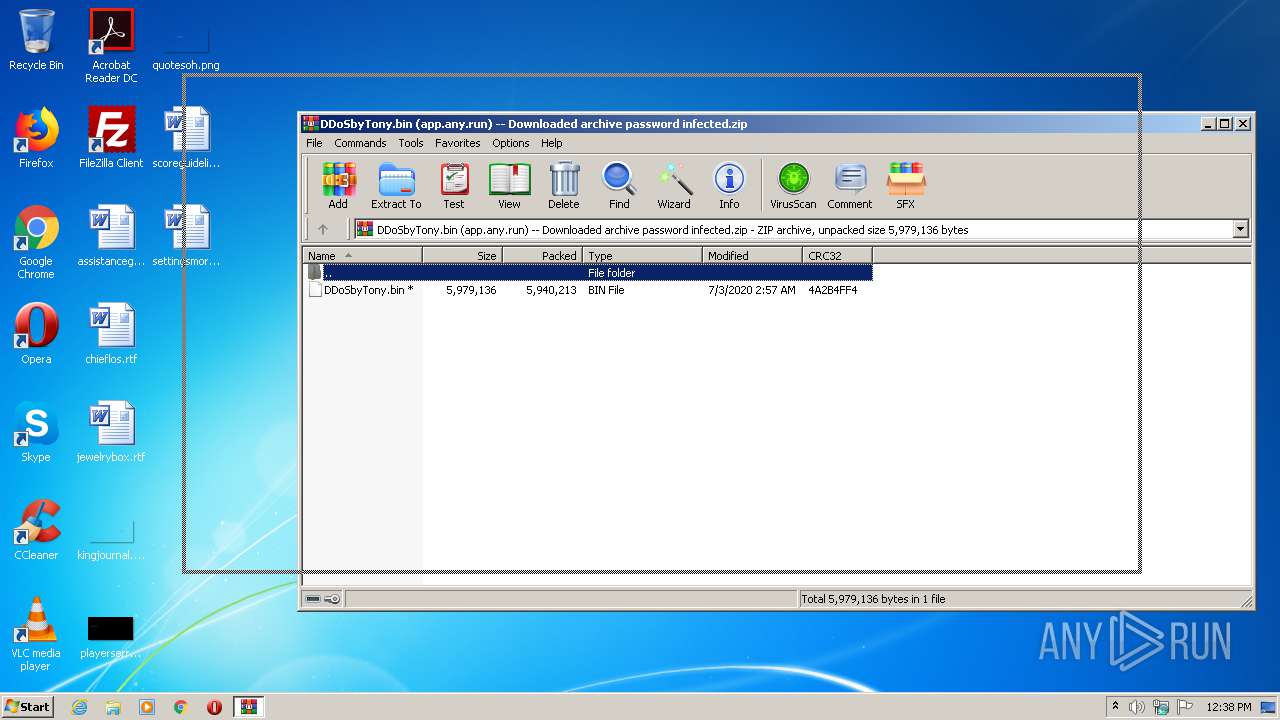Open the Options menu
Image resolution: width=1280 pixels, height=720 pixels.
(510, 143)
